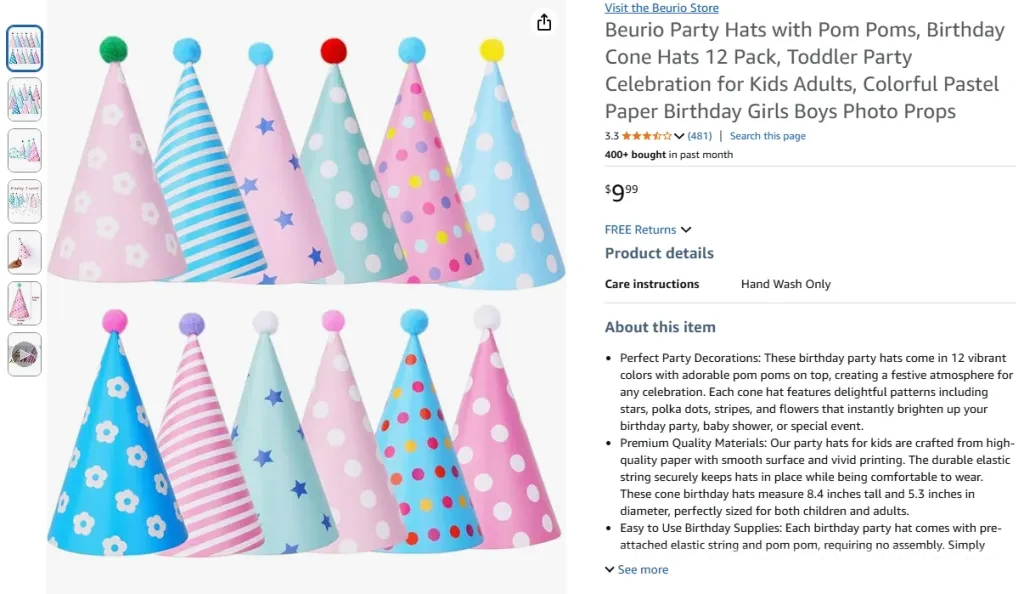Expand See more in About this item

pyautogui.click(x=636, y=570)
